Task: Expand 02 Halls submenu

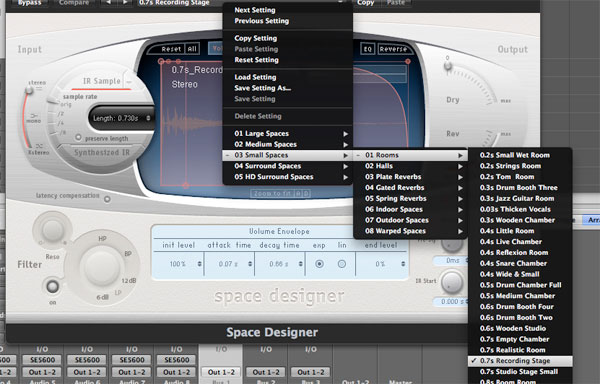Action: click(410, 166)
